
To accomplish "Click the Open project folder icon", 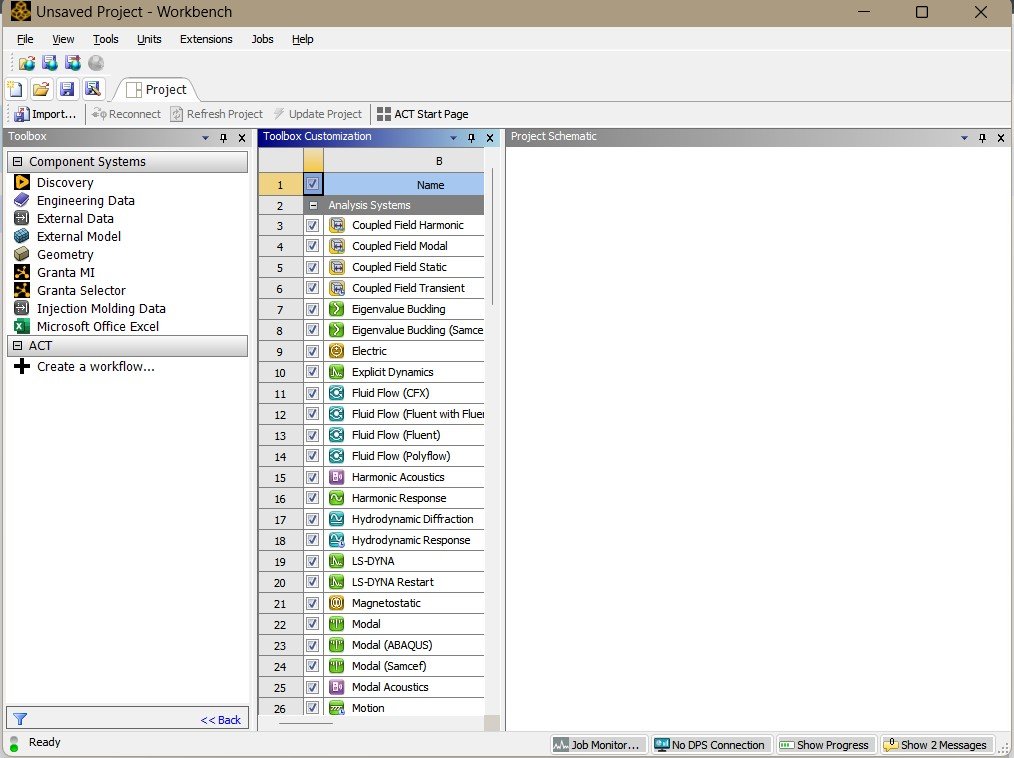I will click(x=41, y=89).
